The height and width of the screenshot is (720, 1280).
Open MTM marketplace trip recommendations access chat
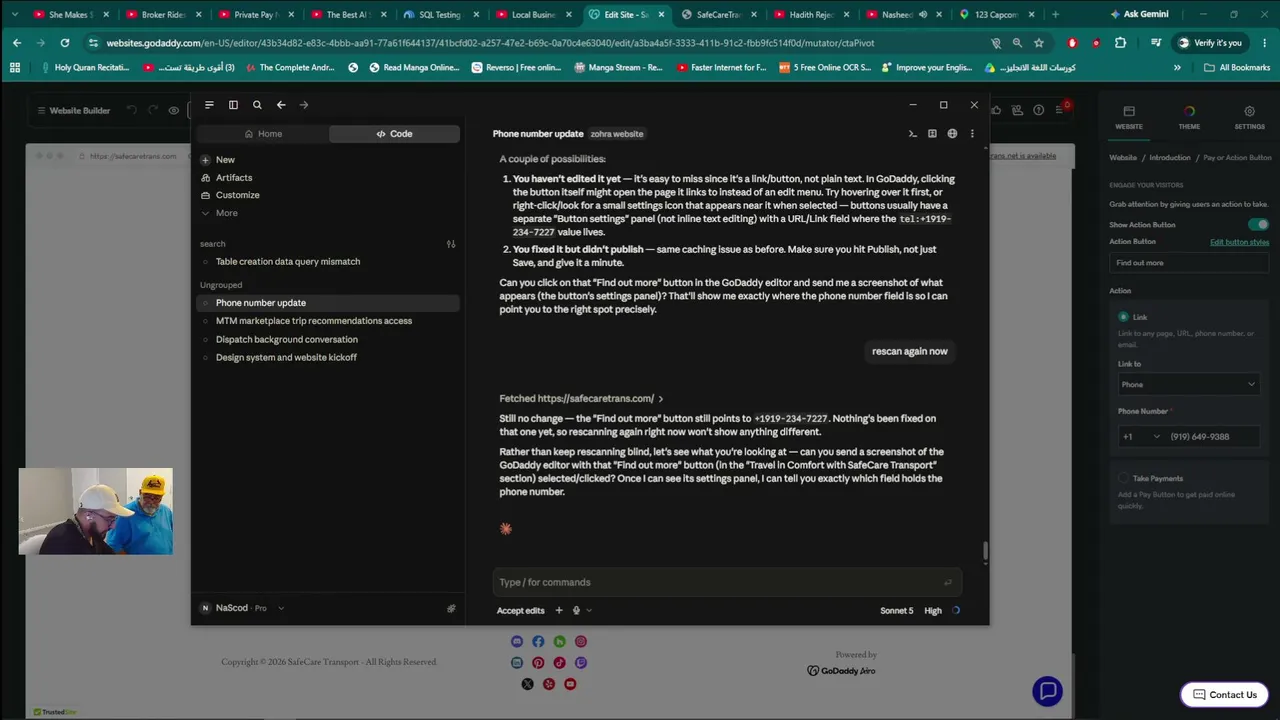pos(314,321)
